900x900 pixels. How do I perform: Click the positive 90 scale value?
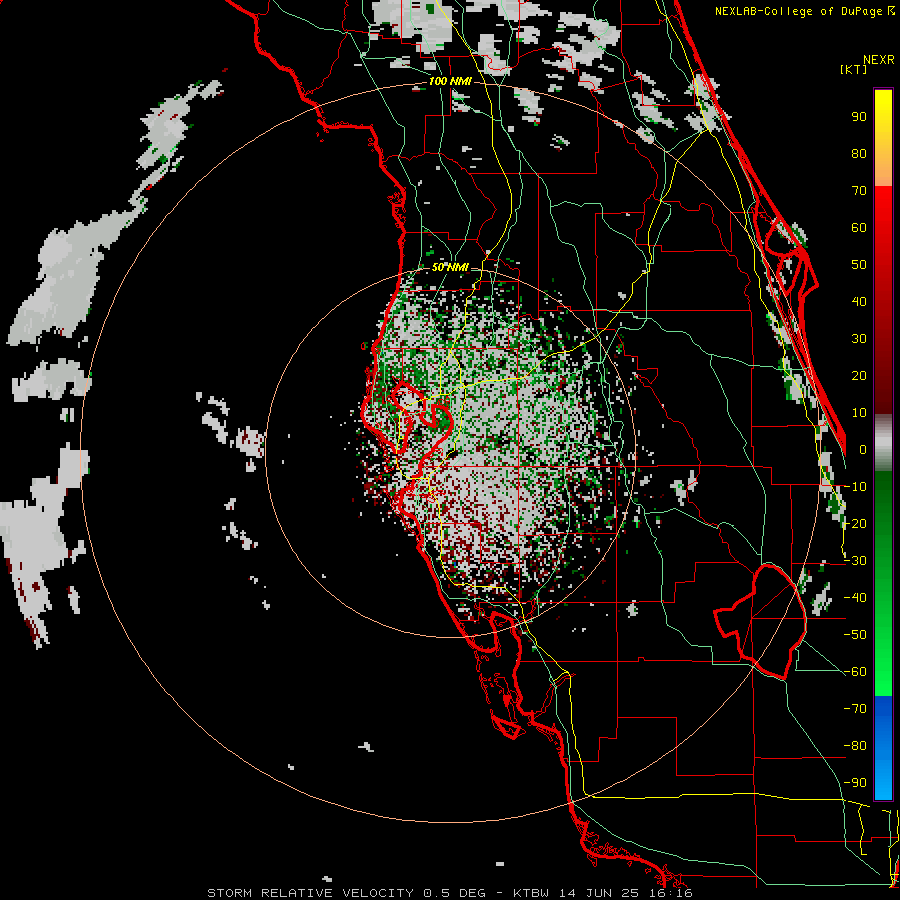[859, 117]
